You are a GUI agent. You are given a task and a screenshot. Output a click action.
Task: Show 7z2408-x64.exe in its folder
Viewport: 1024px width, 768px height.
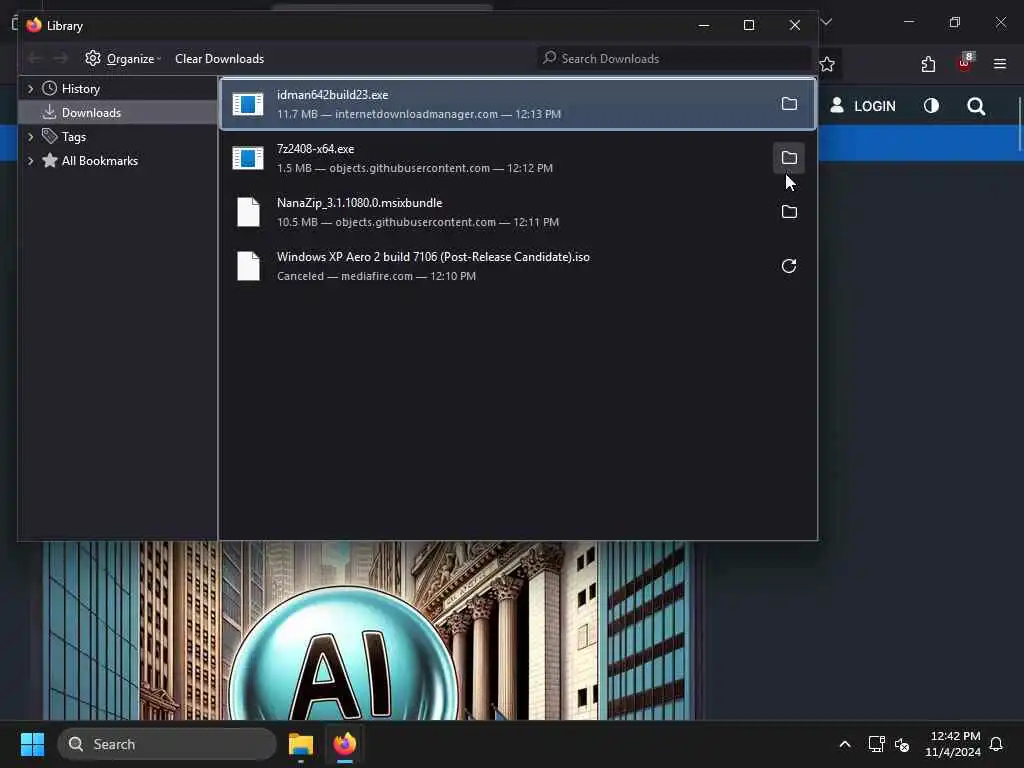789,158
